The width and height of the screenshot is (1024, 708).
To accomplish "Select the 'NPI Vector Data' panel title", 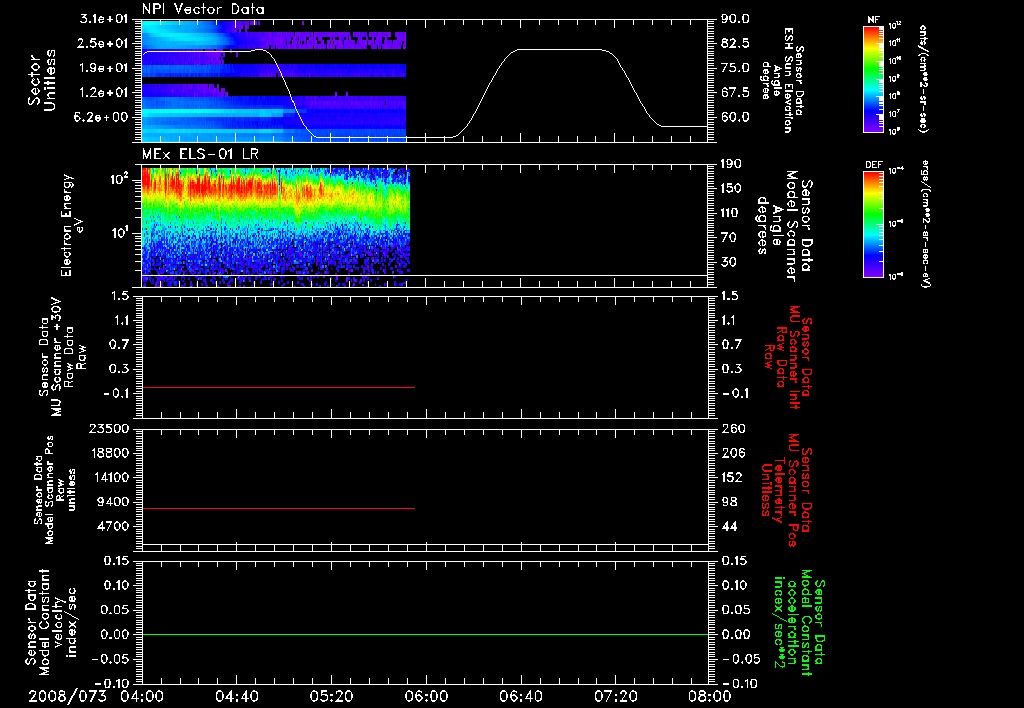I will click(203, 9).
